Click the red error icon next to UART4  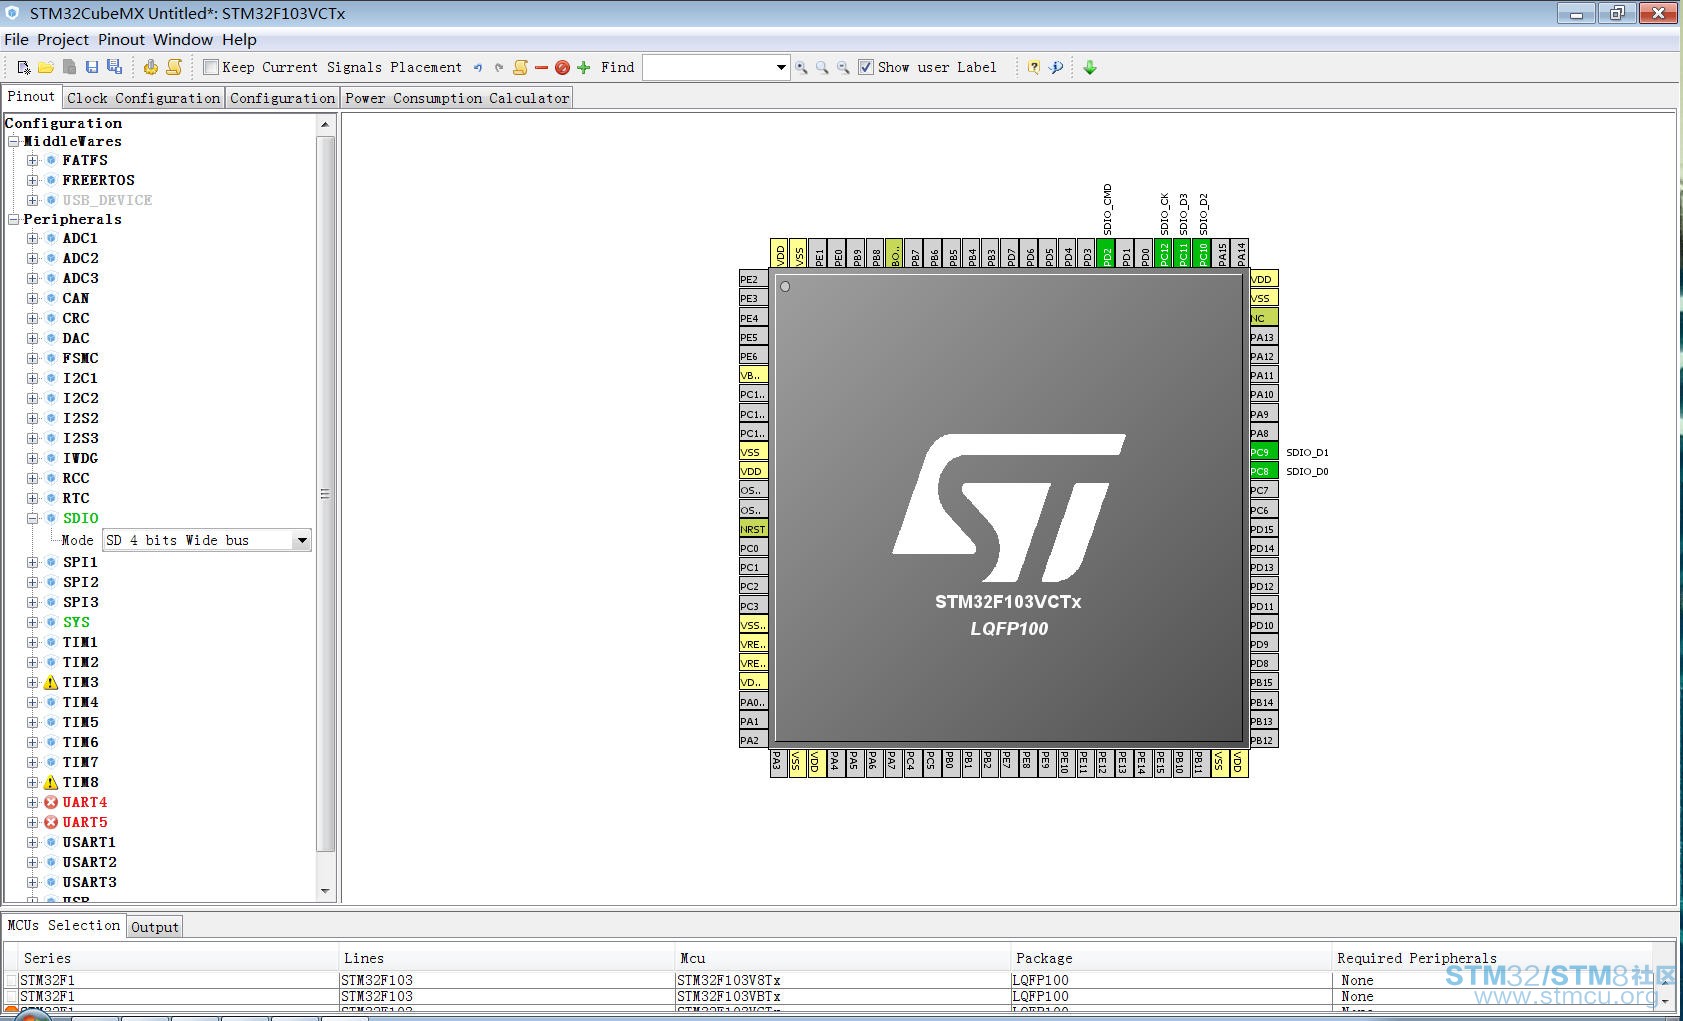pyautogui.click(x=51, y=802)
